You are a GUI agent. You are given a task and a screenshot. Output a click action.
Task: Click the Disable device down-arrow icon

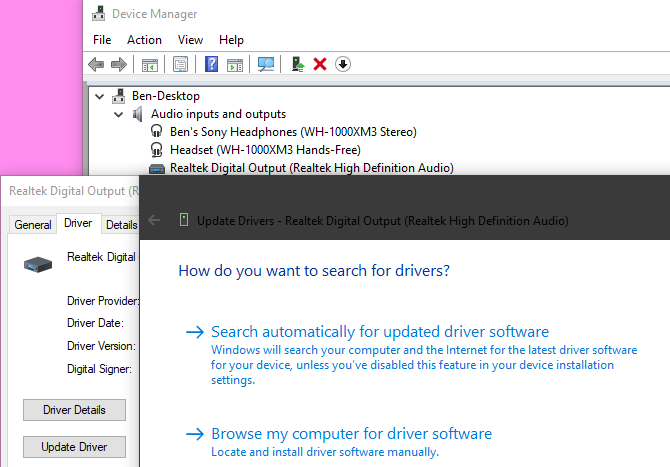[x=343, y=64]
